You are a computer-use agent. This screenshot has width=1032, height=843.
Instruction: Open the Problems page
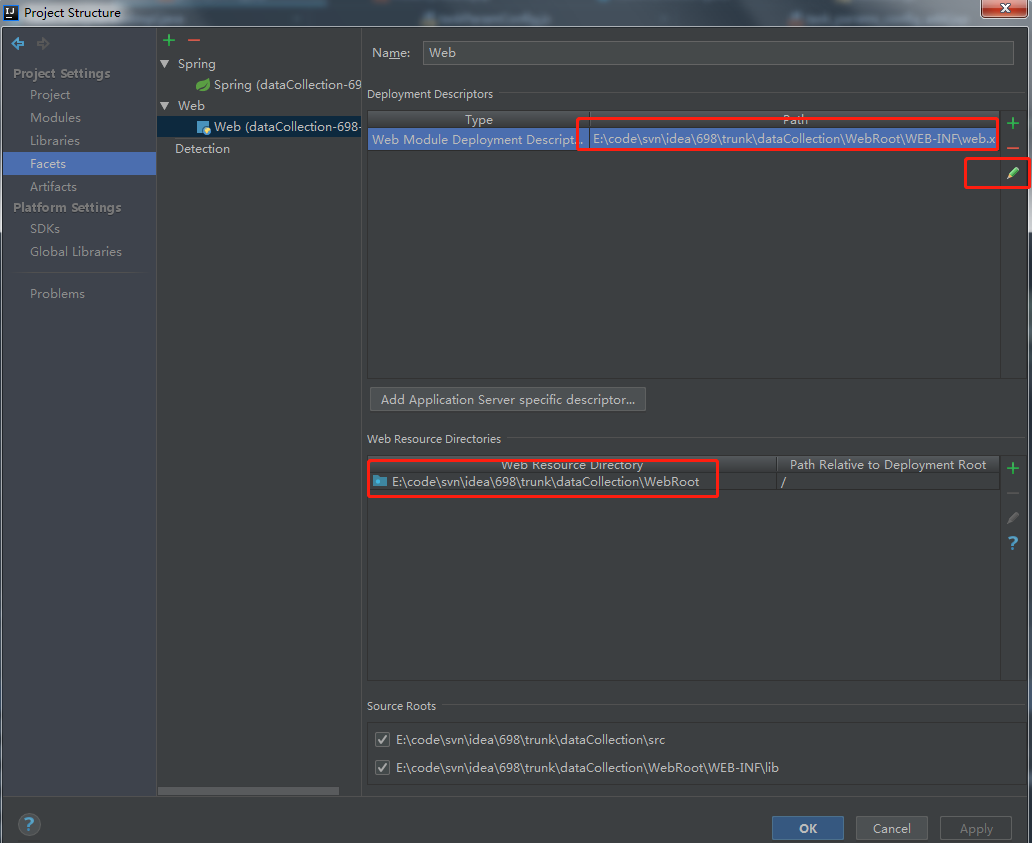coord(57,294)
